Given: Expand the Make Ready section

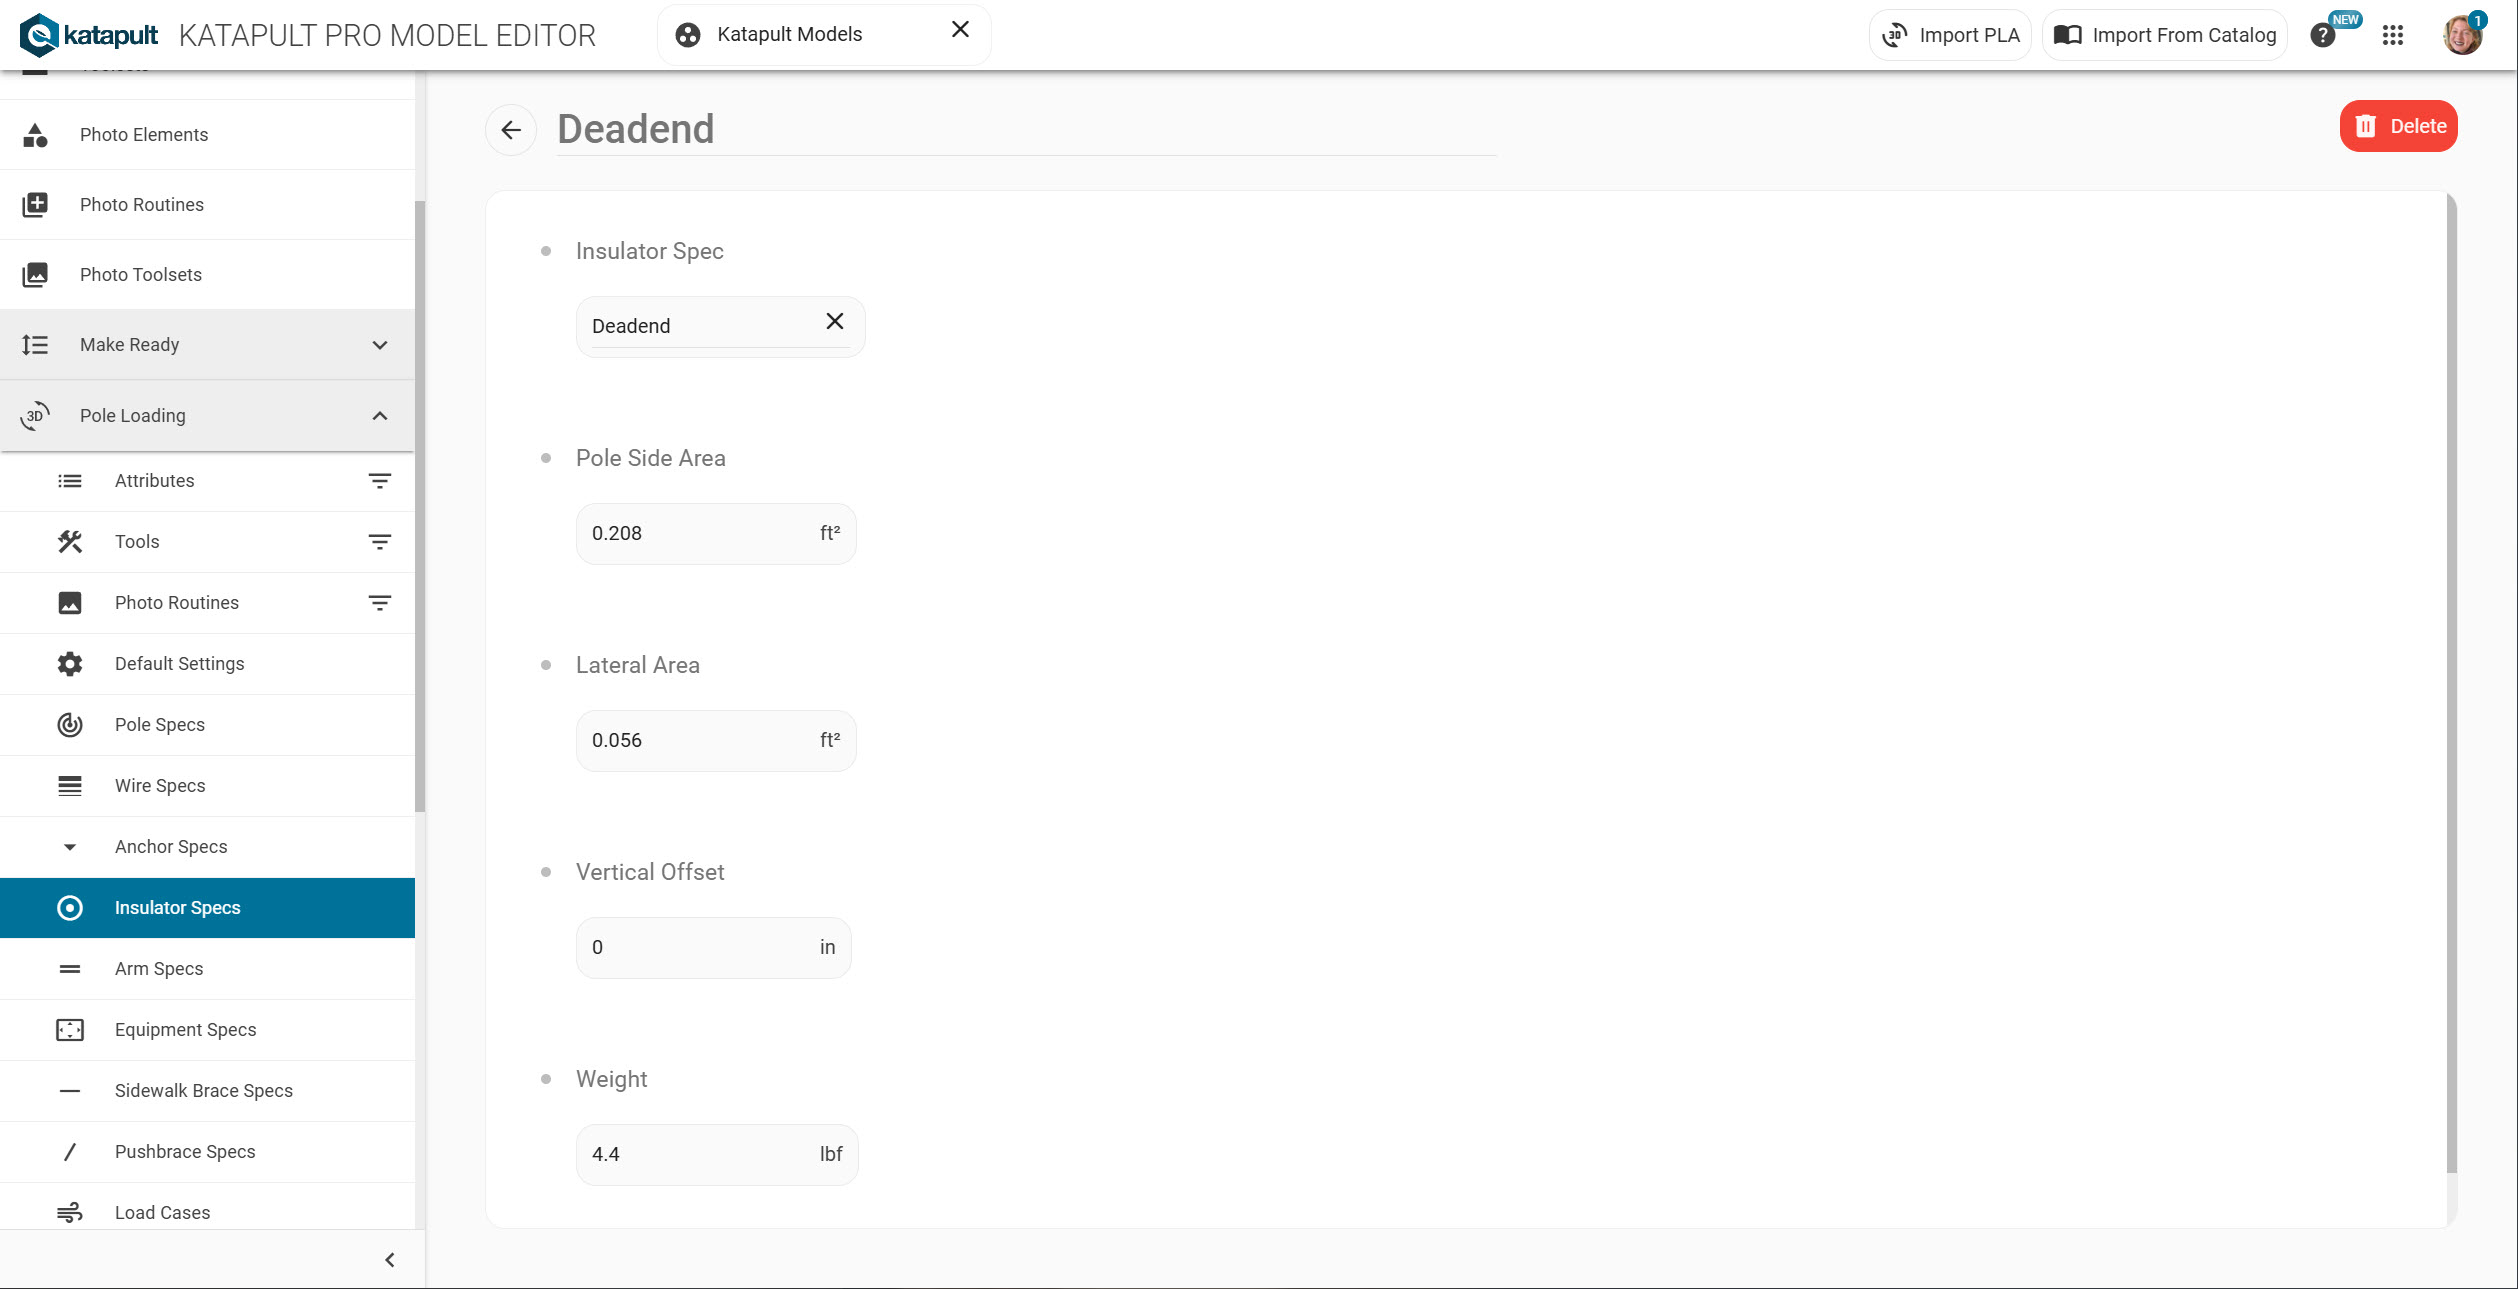Looking at the screenshot, I should point(379,345).
